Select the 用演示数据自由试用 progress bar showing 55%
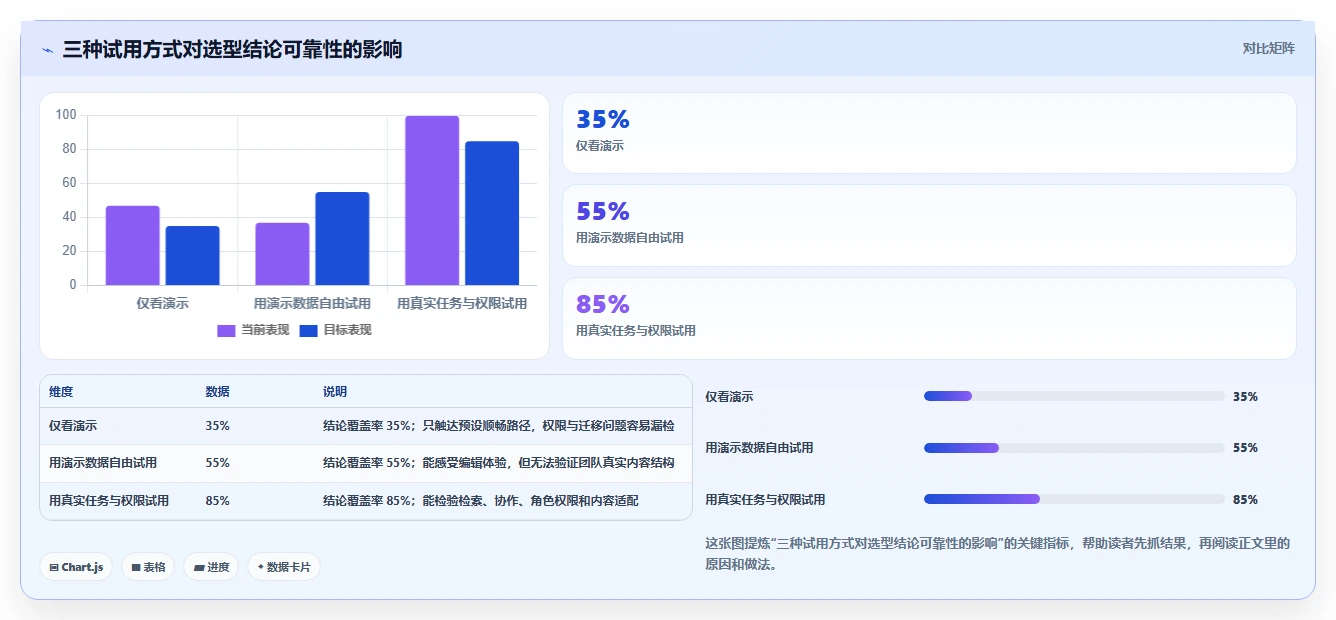1336x620 pixels. tap(1074, 447)
